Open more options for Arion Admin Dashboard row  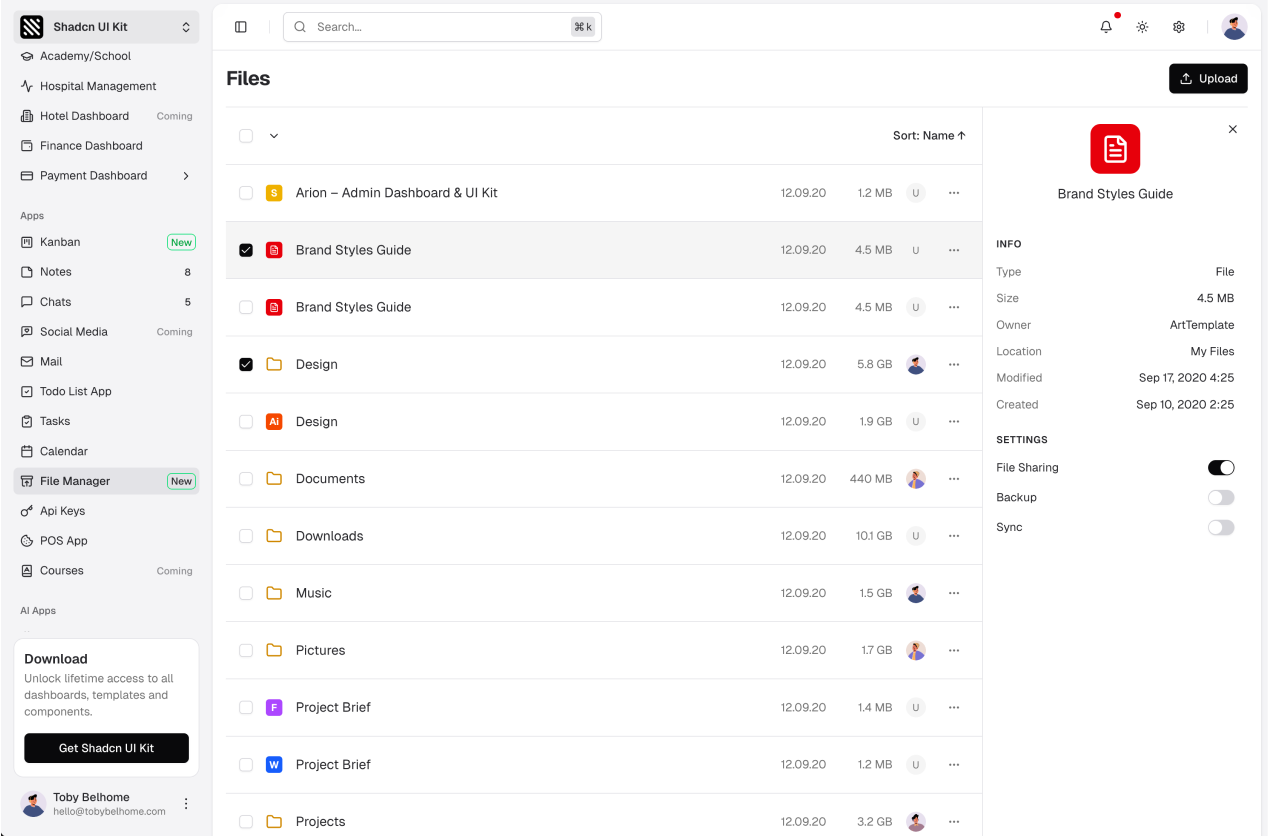(954, 193)
